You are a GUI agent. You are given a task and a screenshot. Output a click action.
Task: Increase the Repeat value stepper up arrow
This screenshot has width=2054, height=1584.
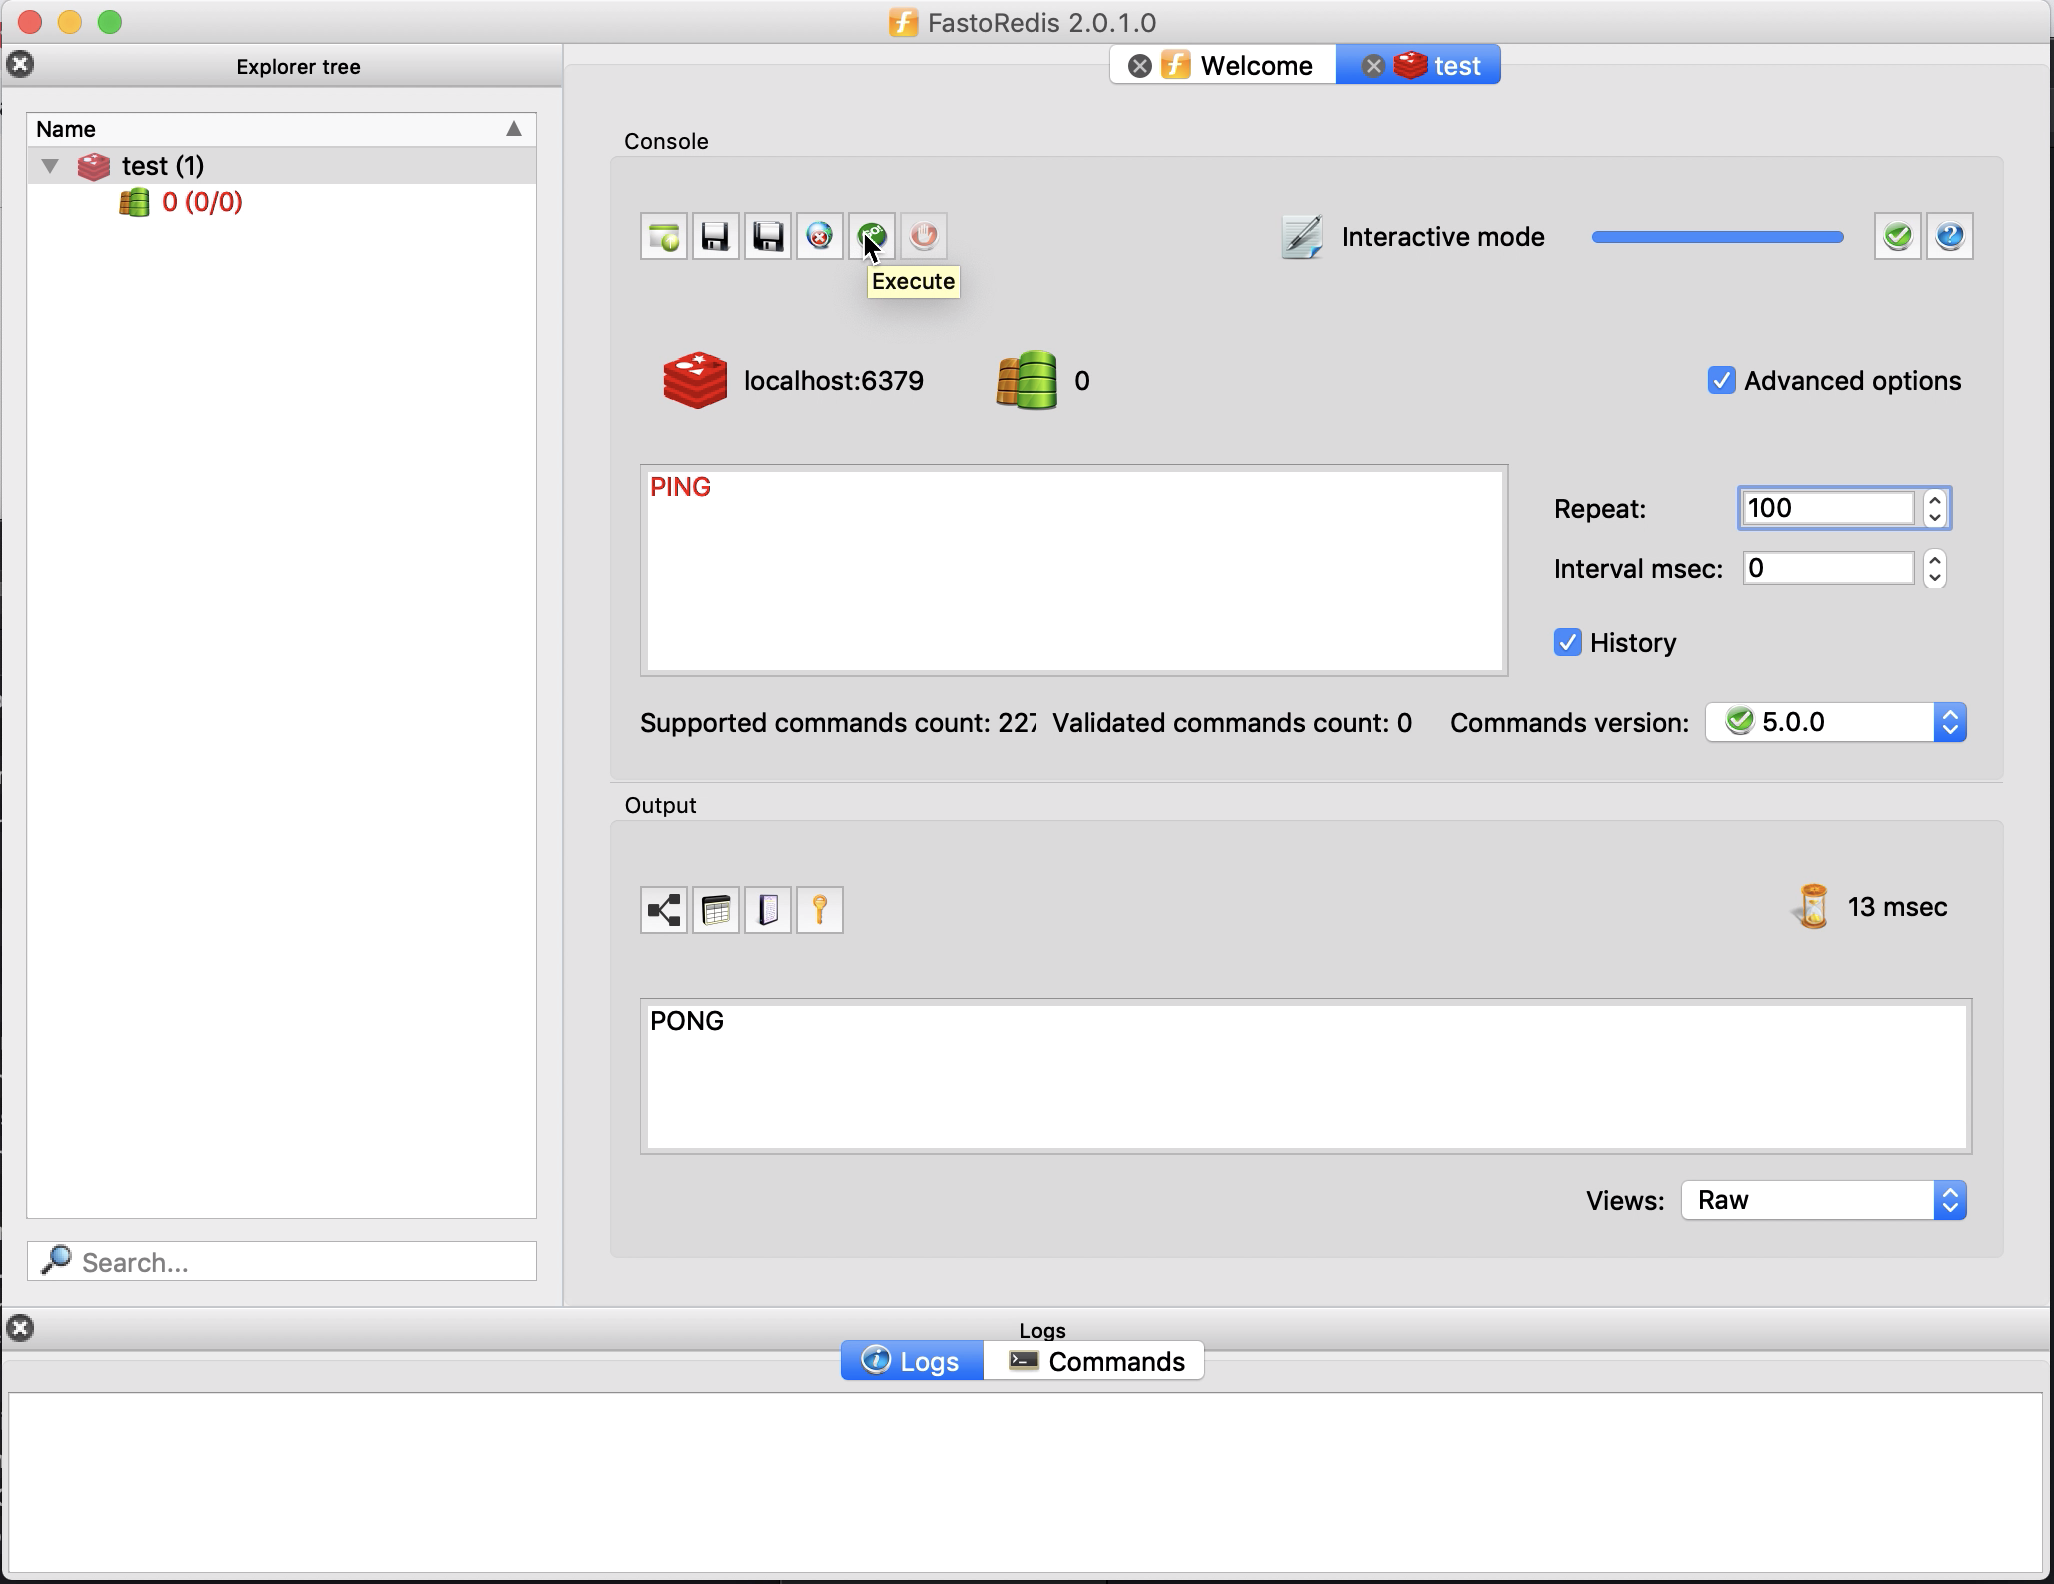pos(1935,500)
